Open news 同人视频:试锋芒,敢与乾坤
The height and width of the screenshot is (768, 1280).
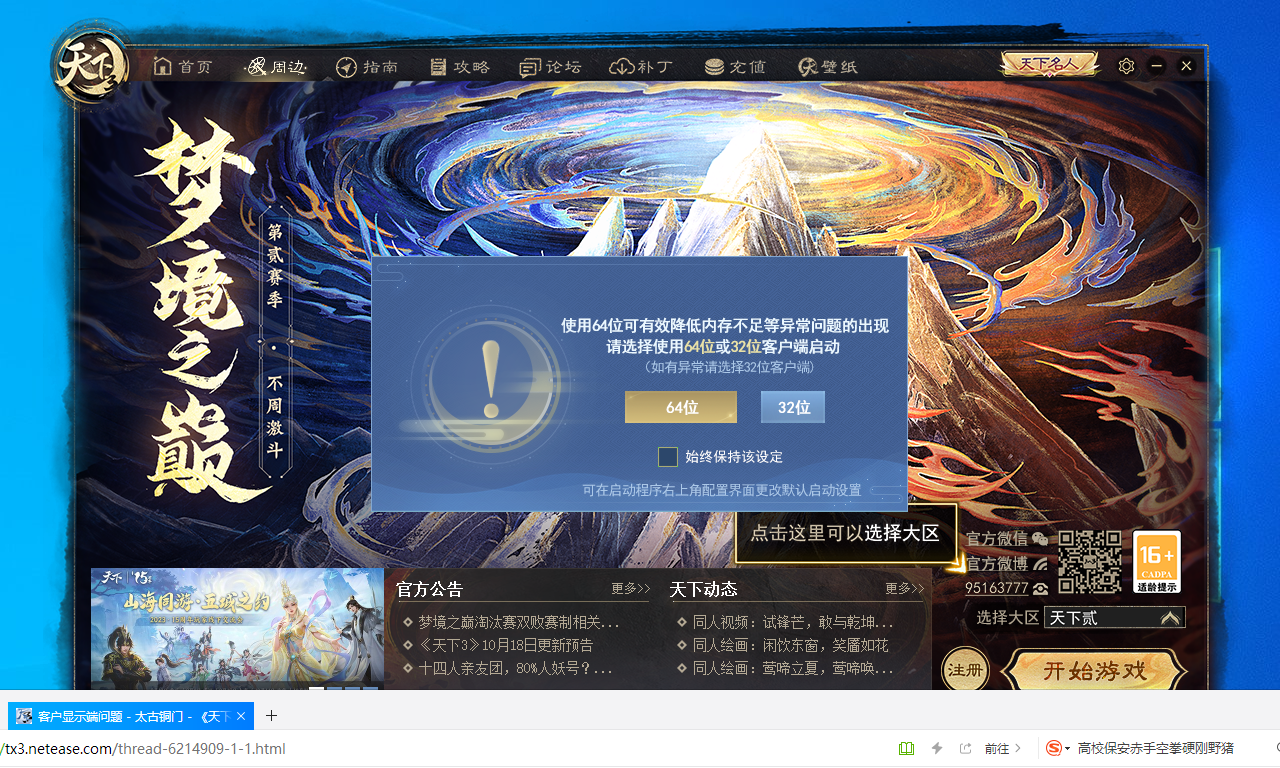(x=793, y=622)
